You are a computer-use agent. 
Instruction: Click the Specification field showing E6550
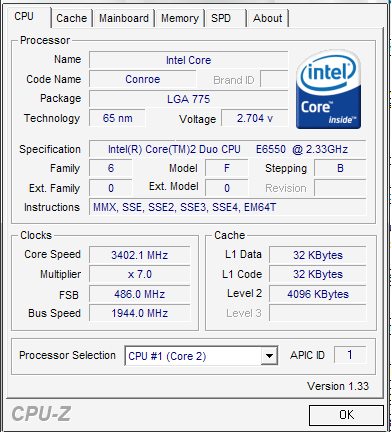point(228,149)
